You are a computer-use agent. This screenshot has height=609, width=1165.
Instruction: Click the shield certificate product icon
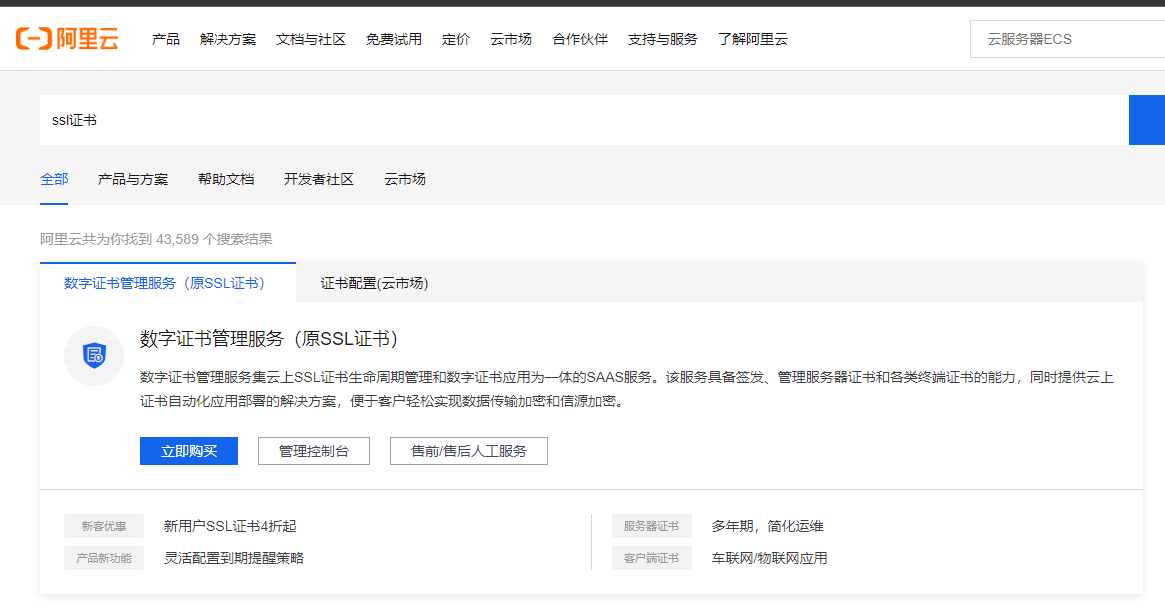click(94, 356)
